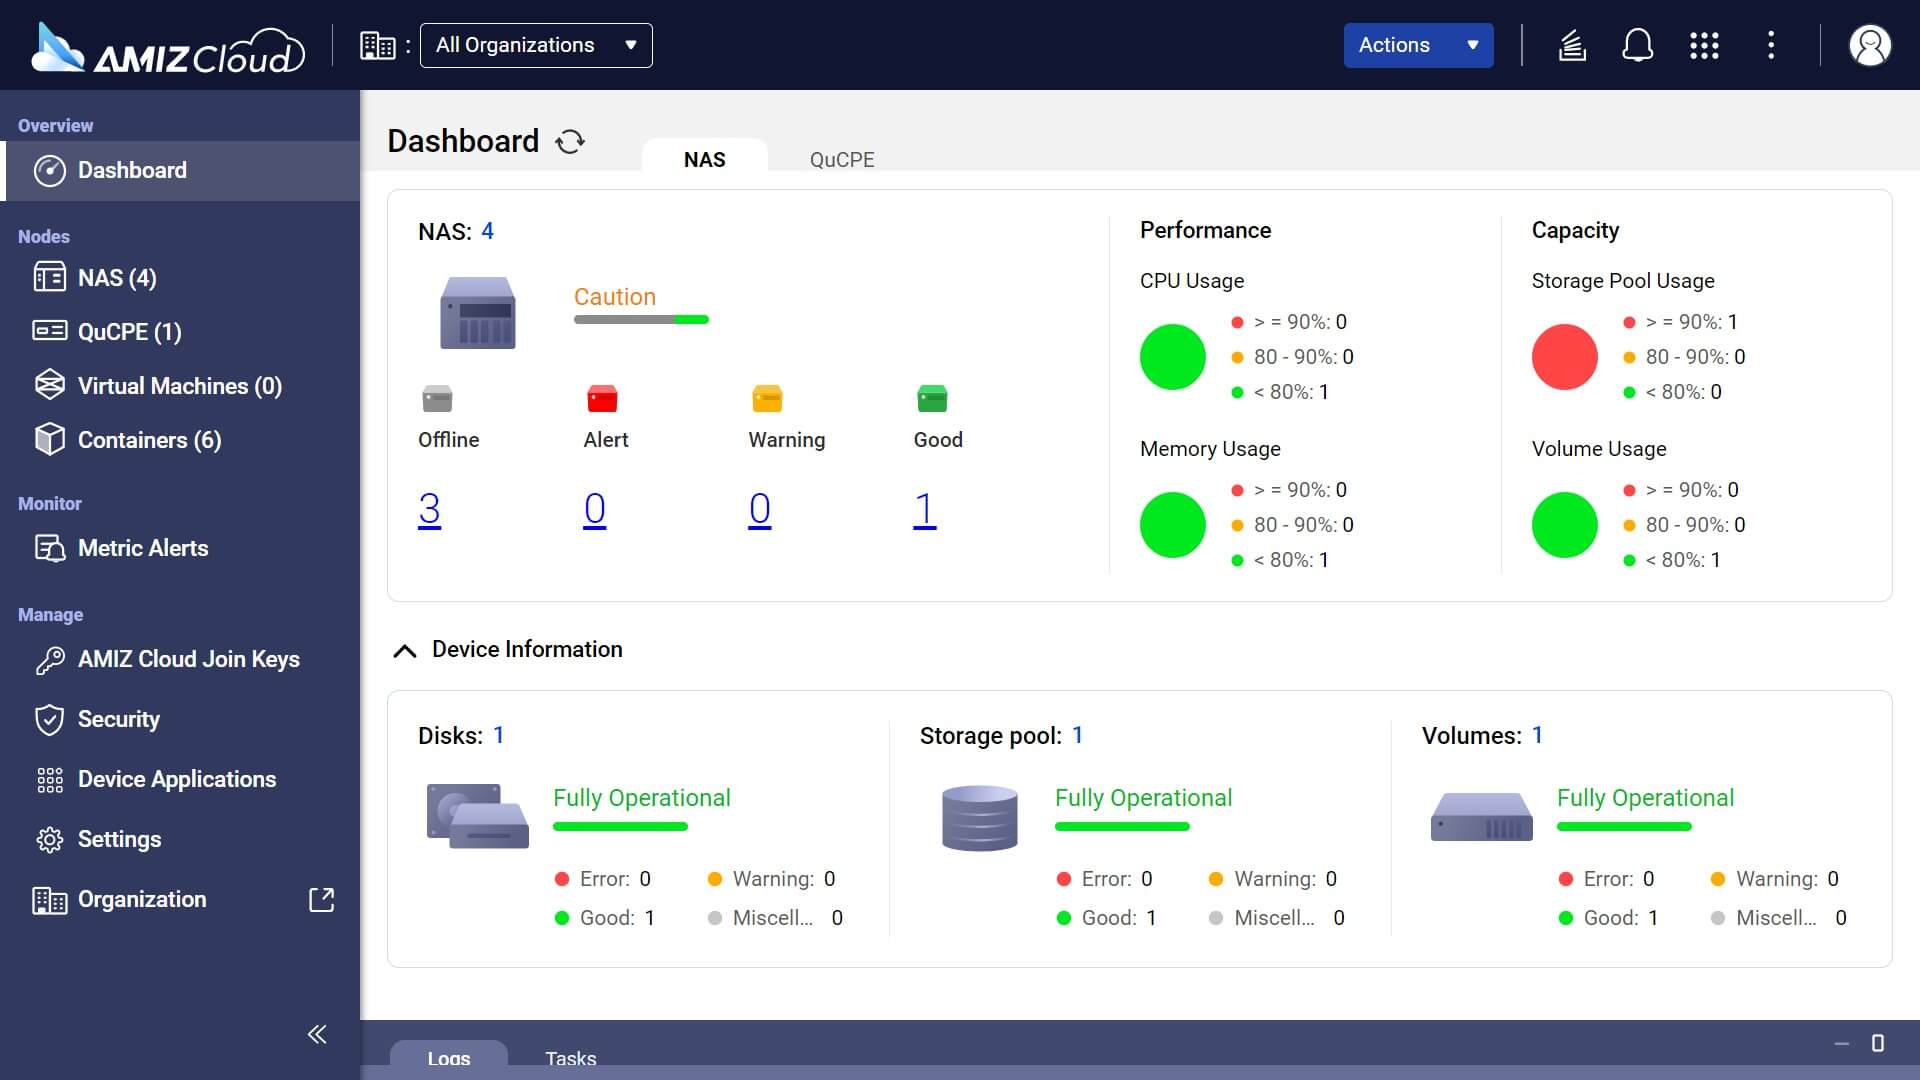The width and height of the screenshot is (1920, 1080).
Task: Open the vertical three-dot more menu
Action: click(x=1771, y=45)
